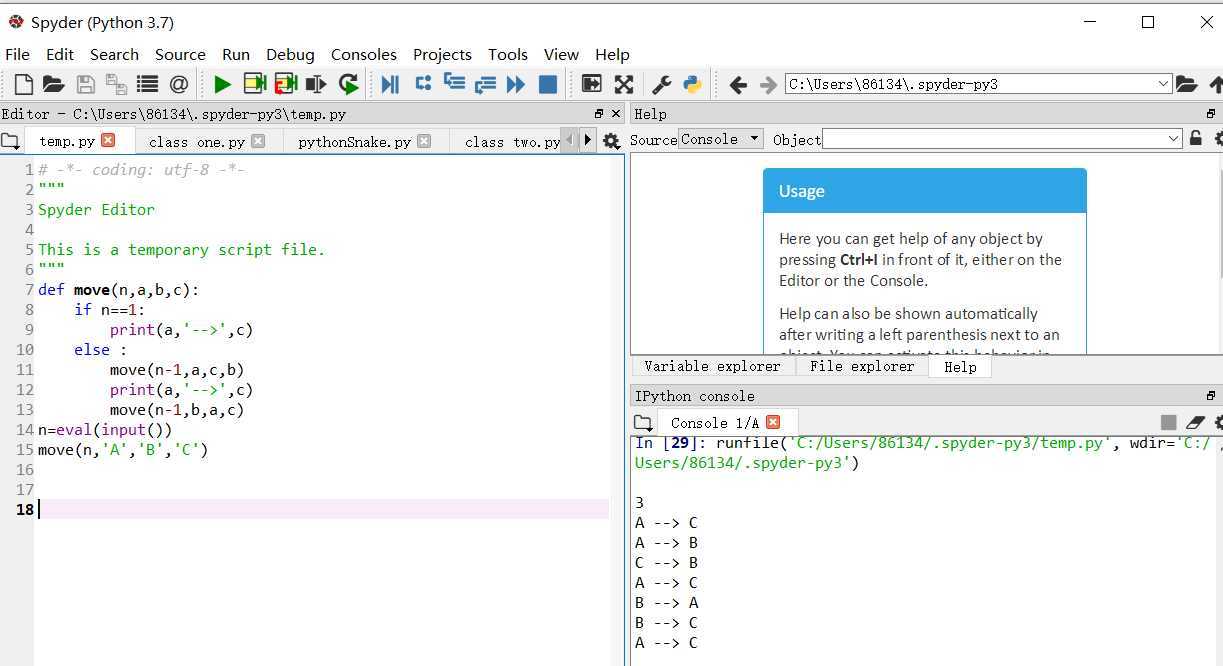
Task: Switch to Variable explorer tab
Action: [712, 367]
